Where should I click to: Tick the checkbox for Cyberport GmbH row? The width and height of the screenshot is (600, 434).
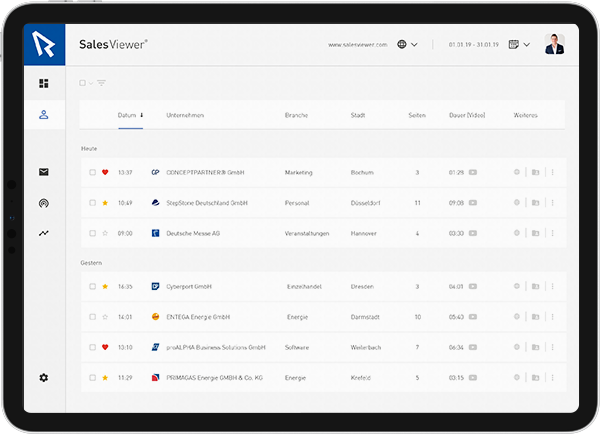pos(92,287)
